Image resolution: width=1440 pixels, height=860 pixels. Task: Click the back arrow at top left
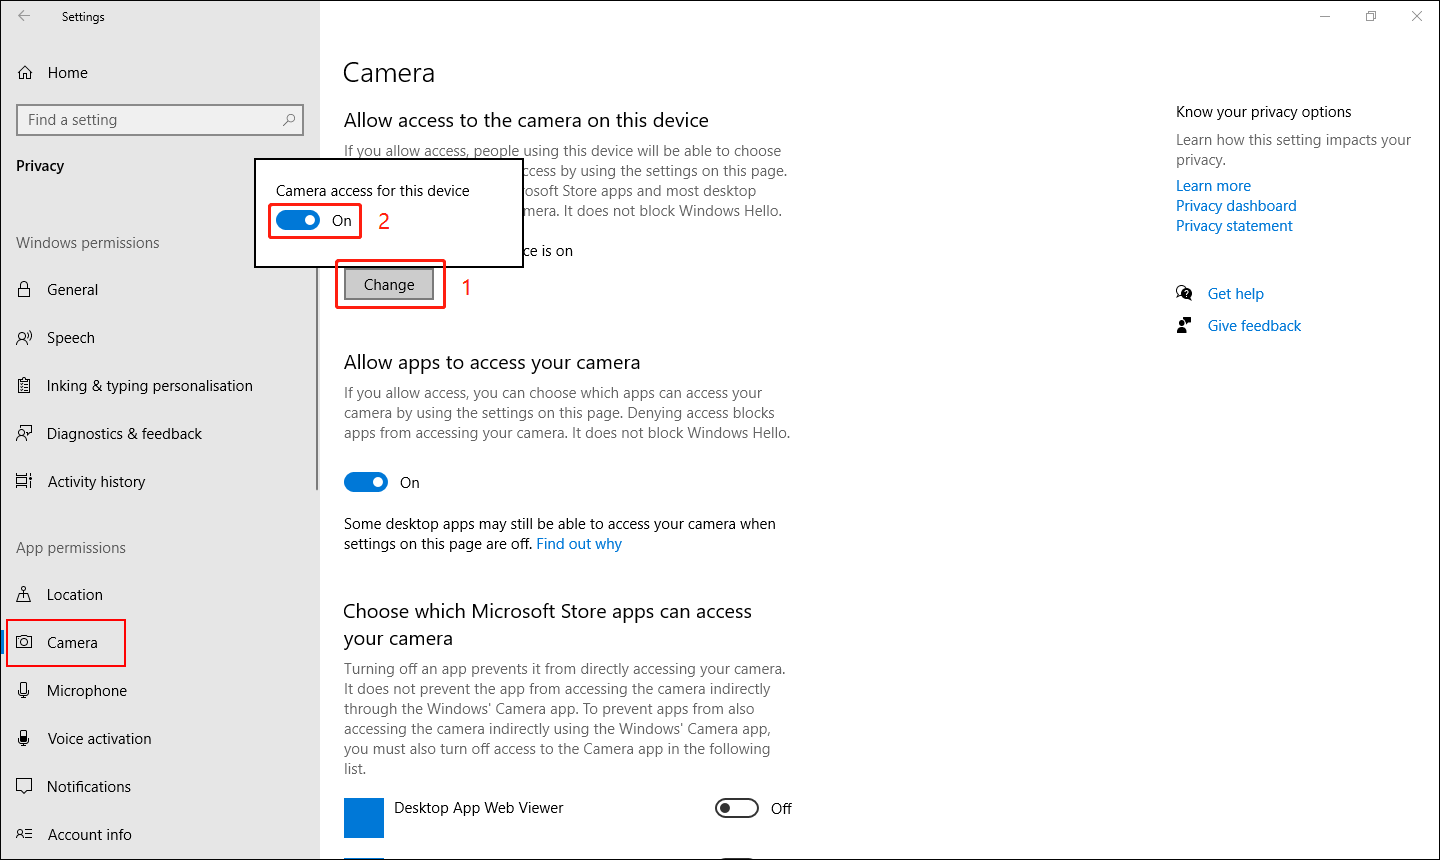(23, 16)
